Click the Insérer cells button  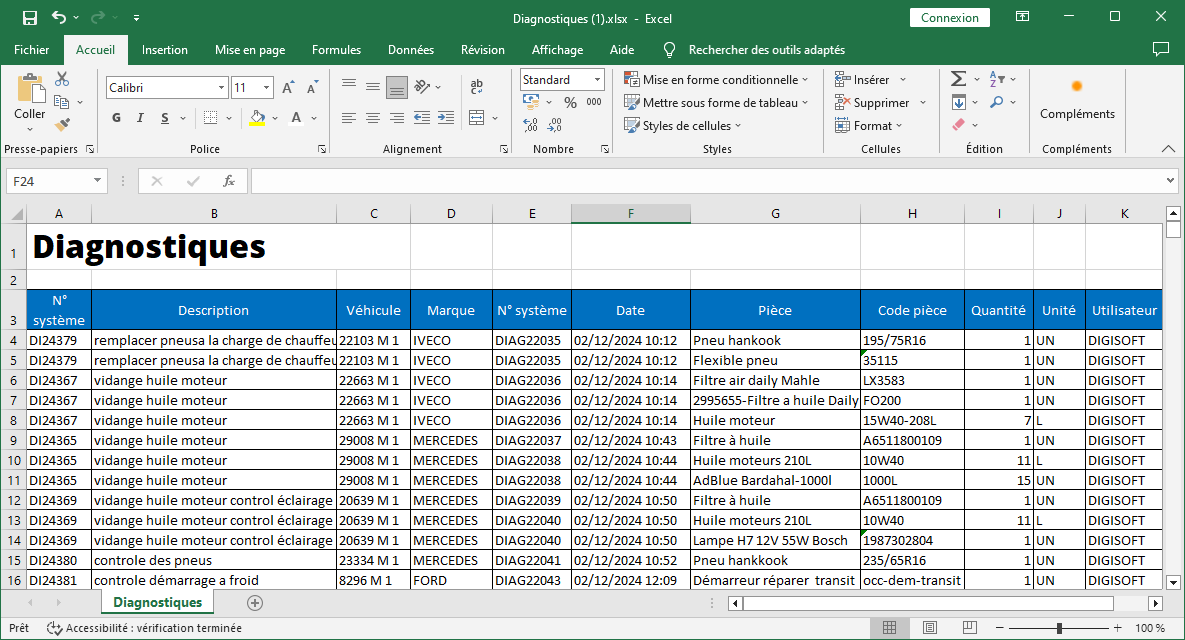(871, 79)
